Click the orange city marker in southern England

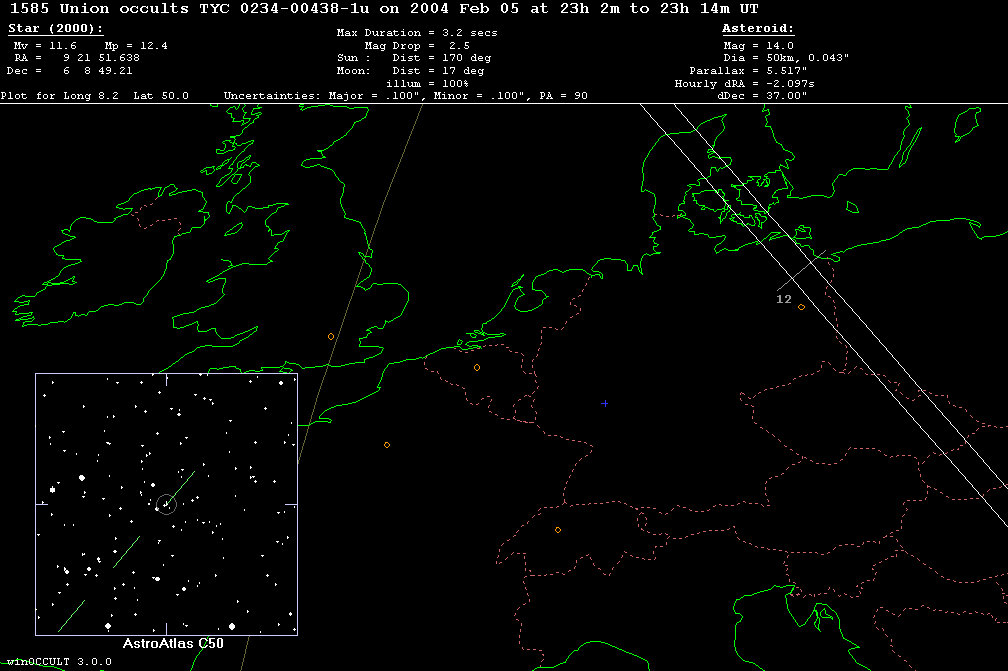(x=331, y=336)
